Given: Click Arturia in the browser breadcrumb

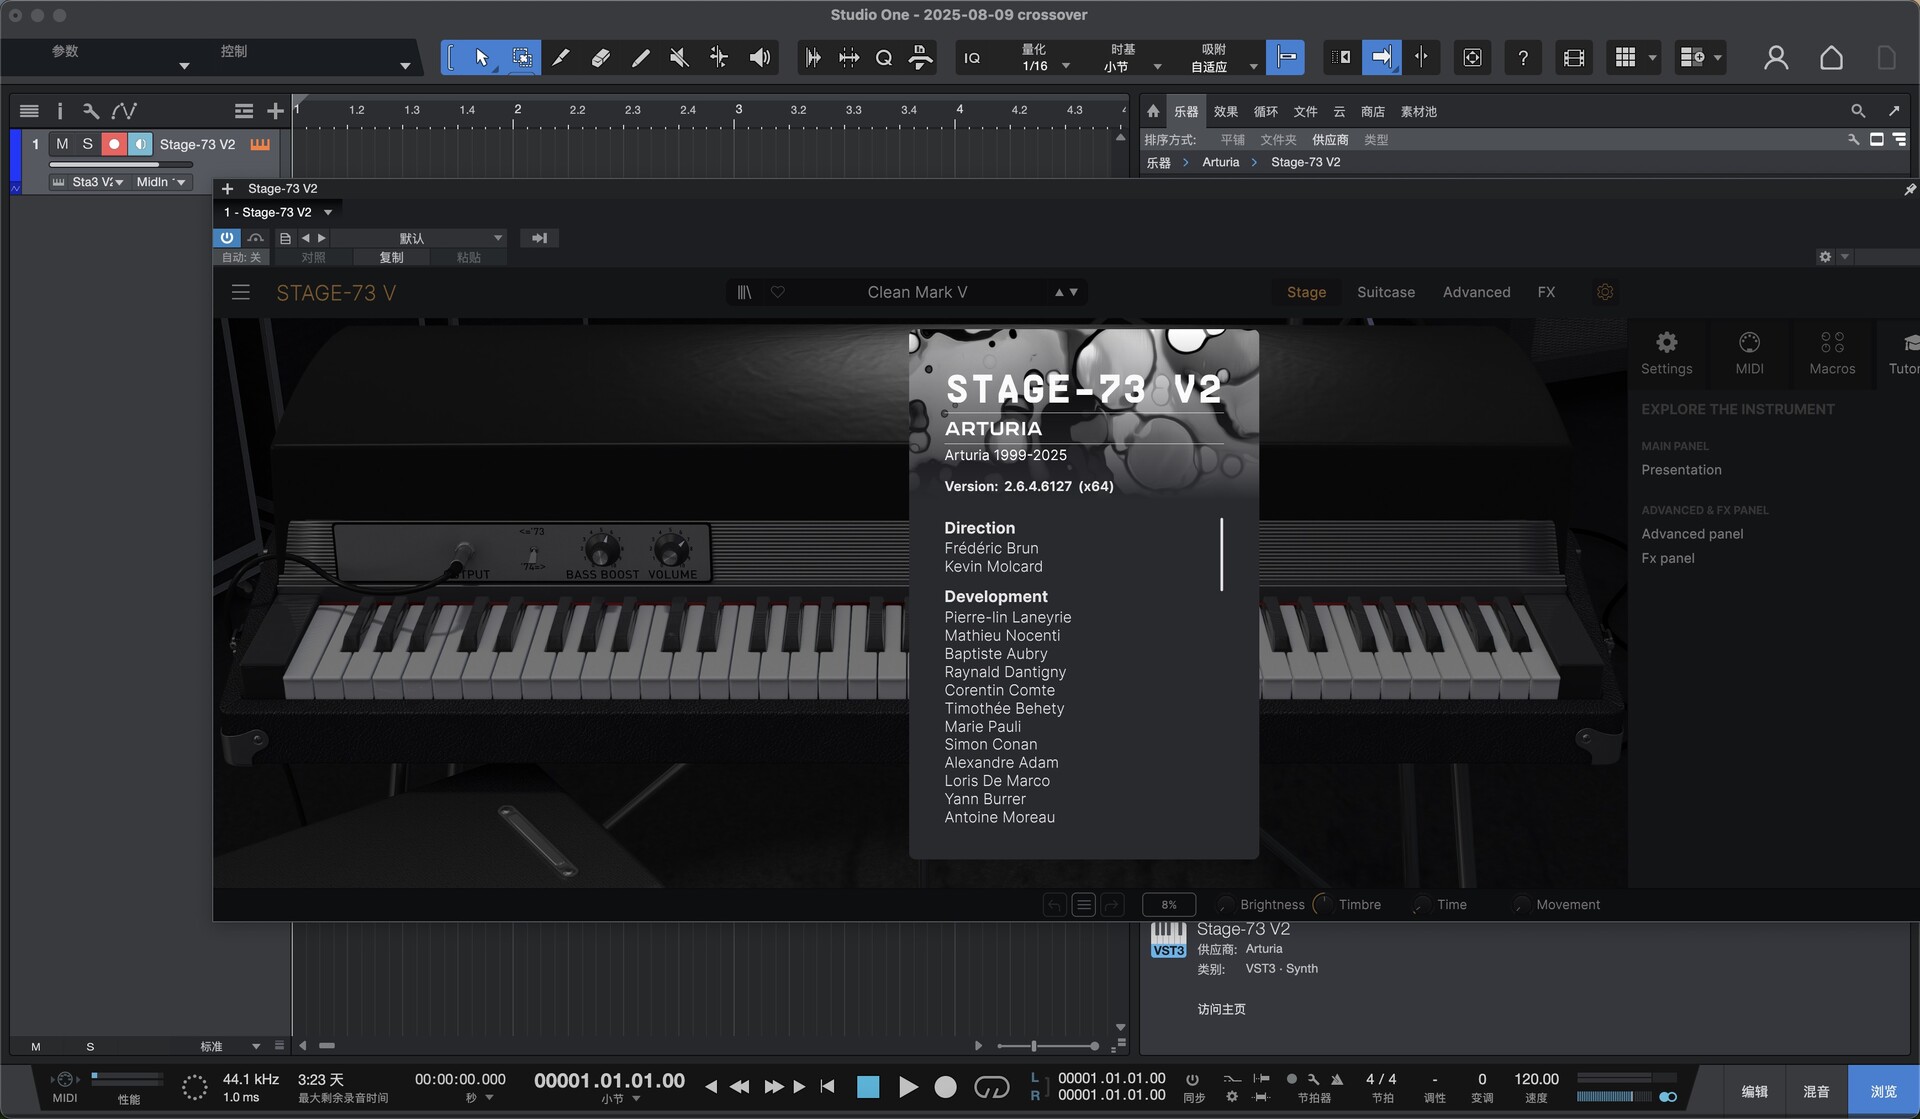Looking at the screenshot, I should tap(1220, 162).
